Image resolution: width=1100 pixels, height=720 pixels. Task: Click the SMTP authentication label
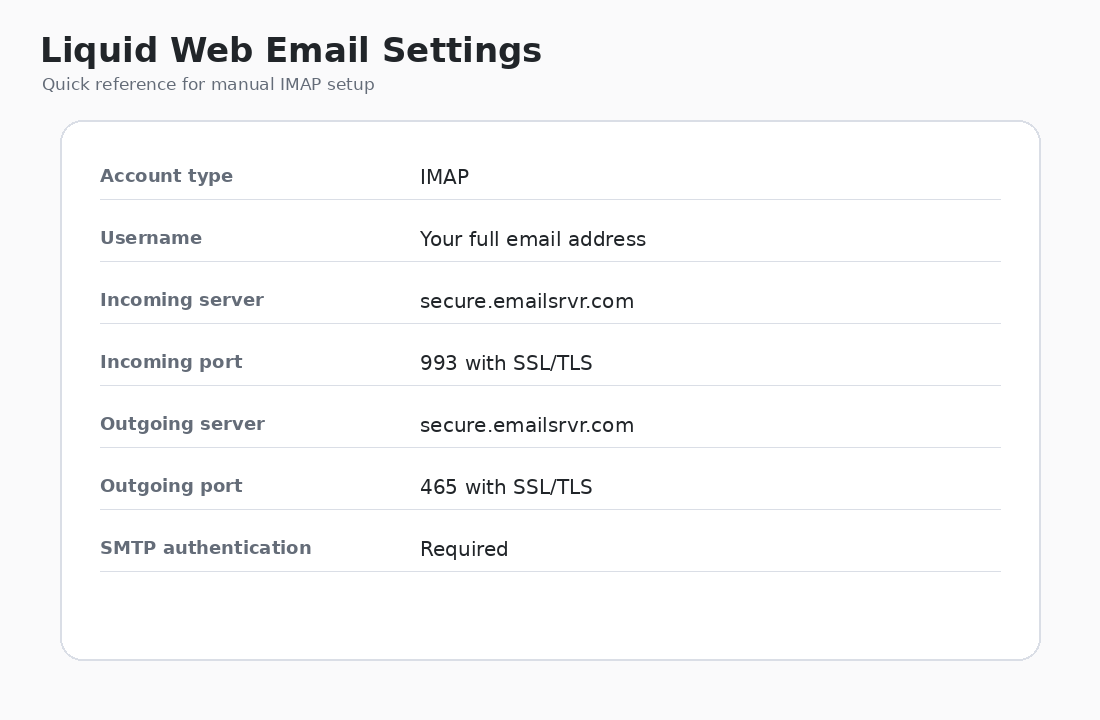pos(206,548)
